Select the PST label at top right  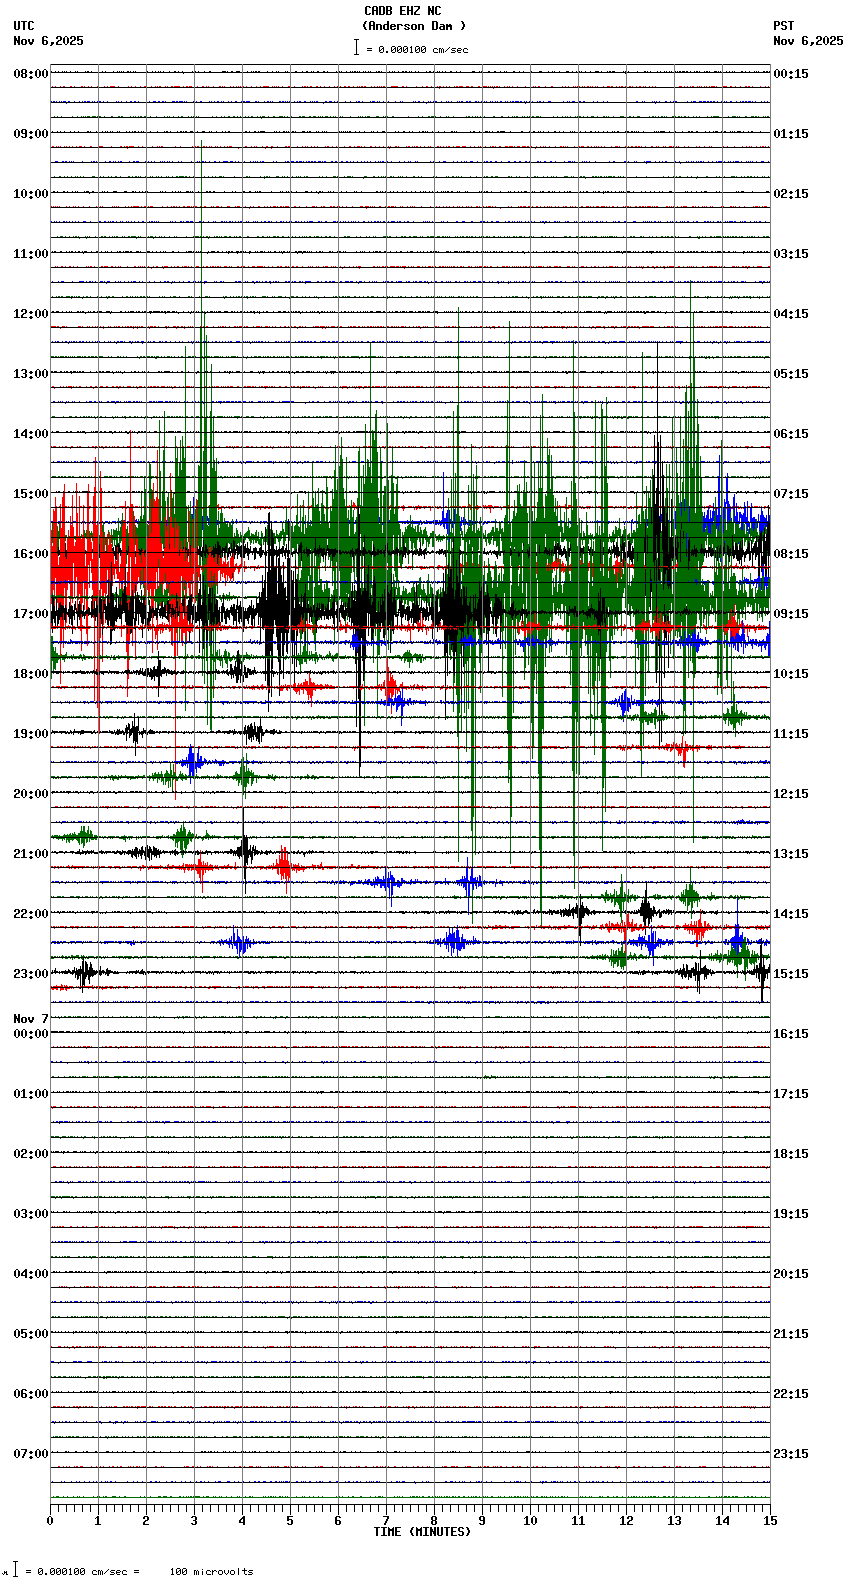(x=783, y=26)
